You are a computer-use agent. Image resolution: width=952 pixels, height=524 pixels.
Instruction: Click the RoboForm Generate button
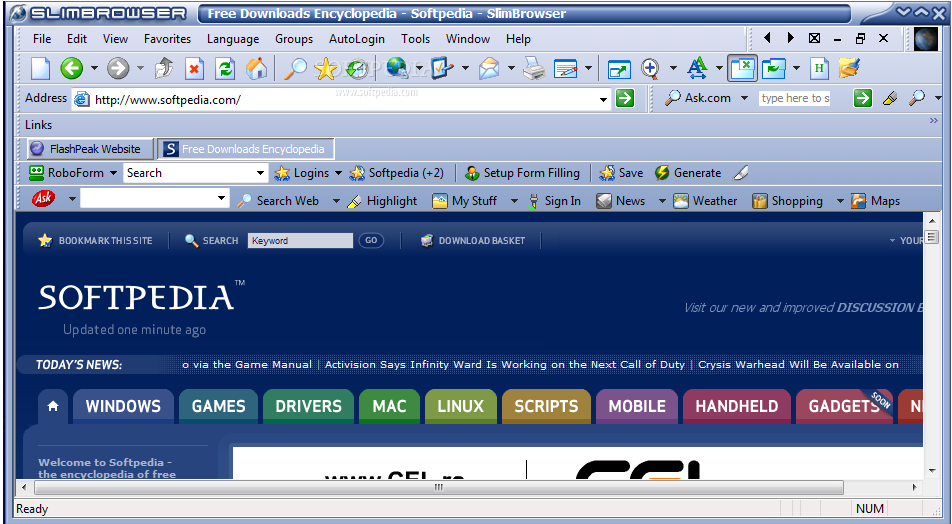[688, 173]
